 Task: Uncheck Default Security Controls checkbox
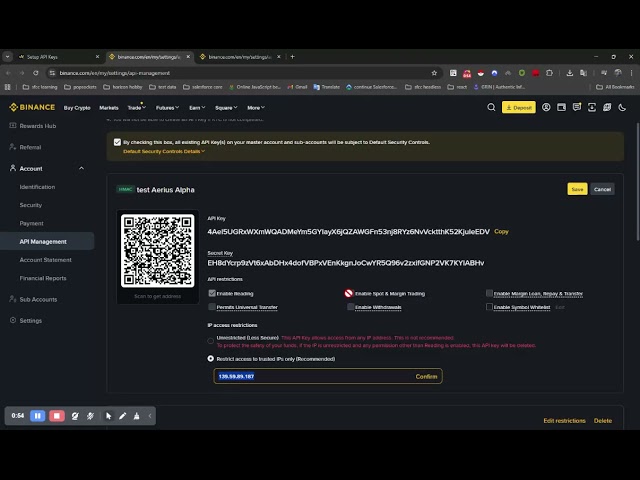pos(118,142)
